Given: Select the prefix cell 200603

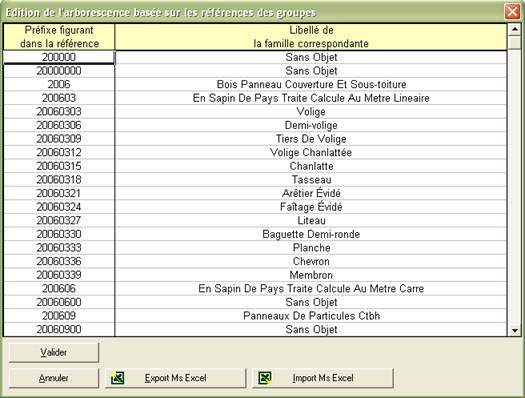Looking at the screenshot, I should pos(59,98).
